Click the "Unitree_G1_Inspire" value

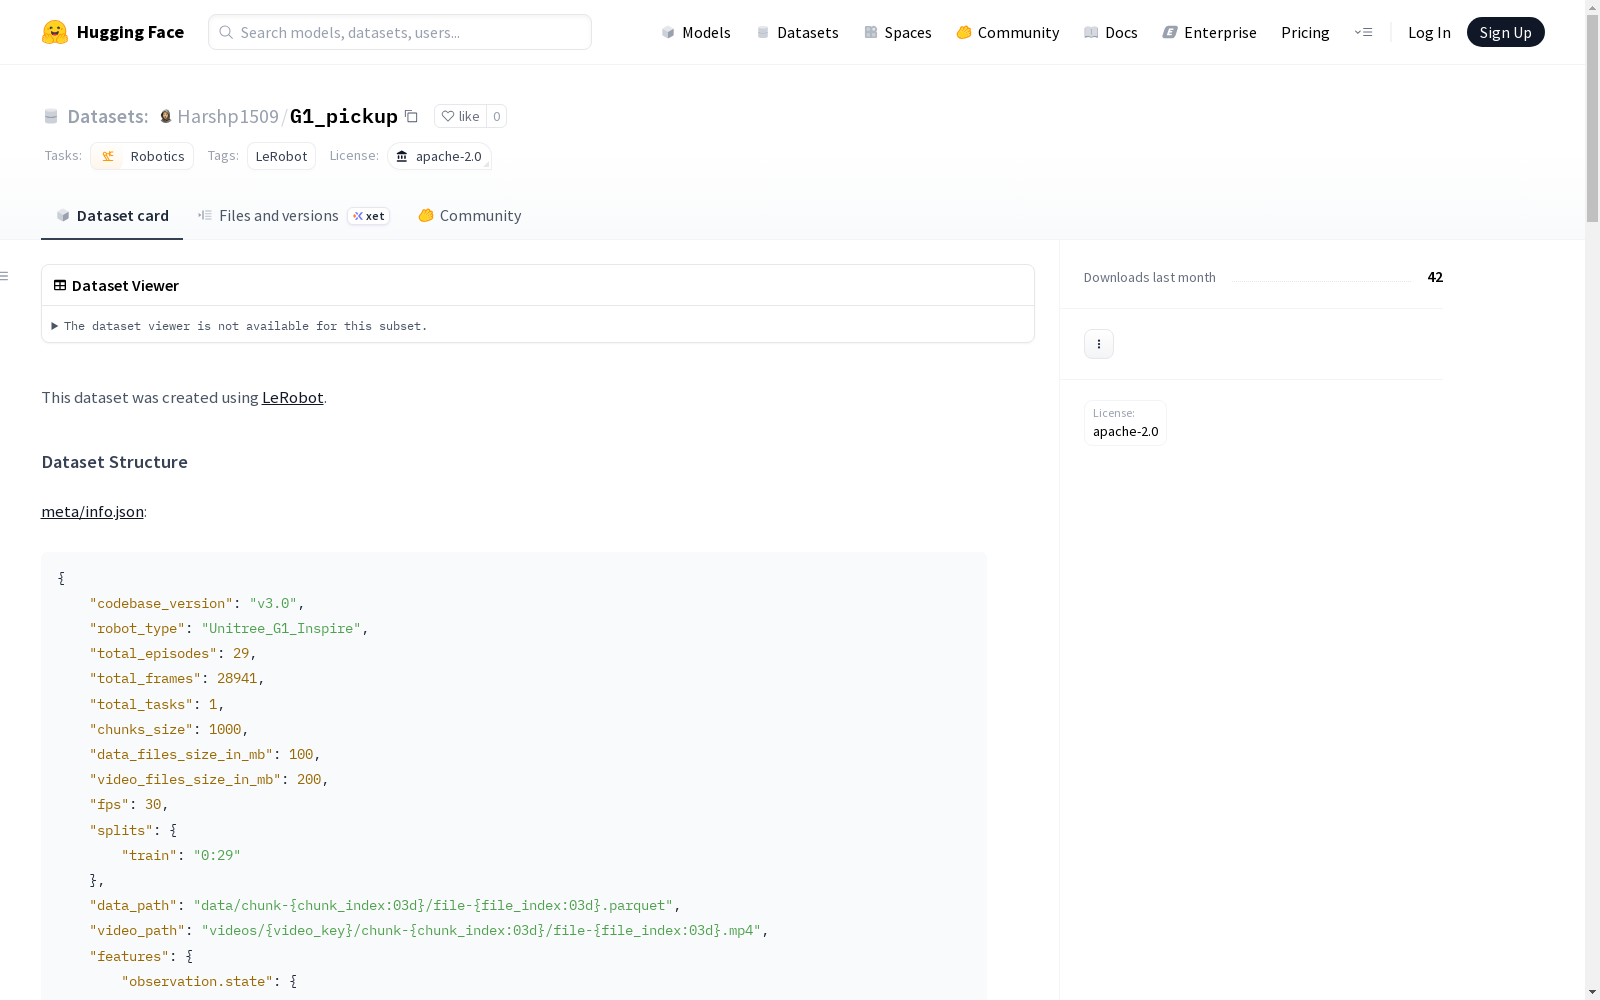click(x=281, y=628)
